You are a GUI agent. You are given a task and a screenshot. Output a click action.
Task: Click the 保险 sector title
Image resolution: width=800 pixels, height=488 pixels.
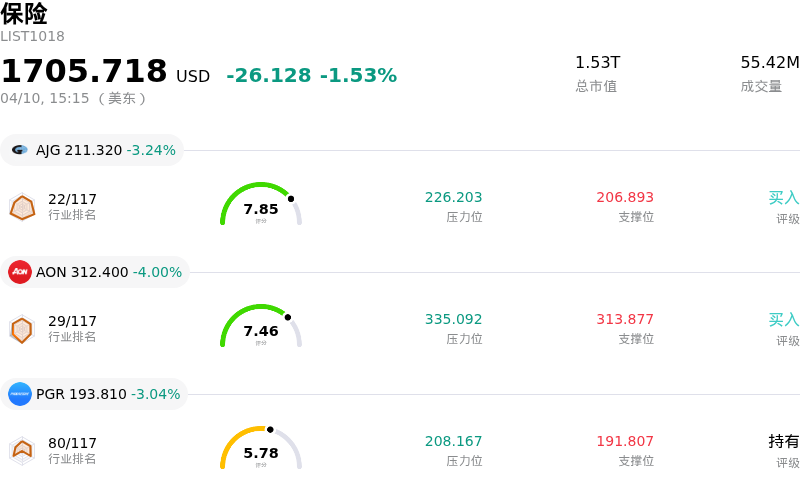(x=24, y=14)
